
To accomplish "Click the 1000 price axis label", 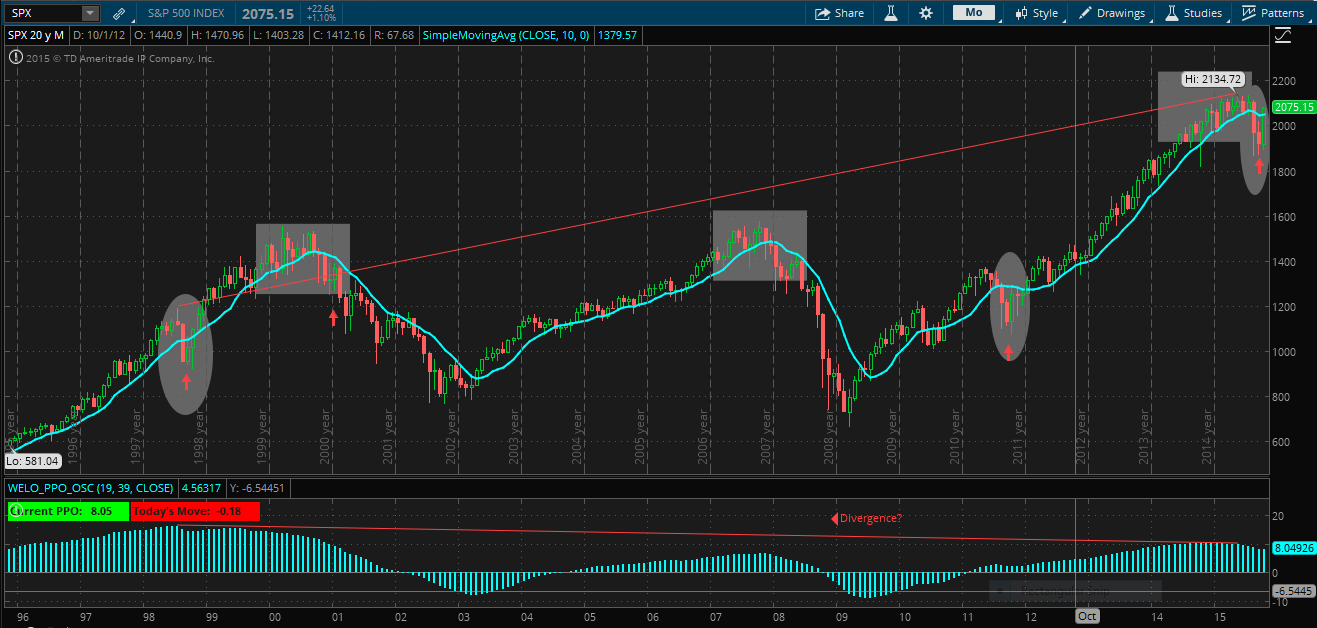I will tap(1286, 352).
